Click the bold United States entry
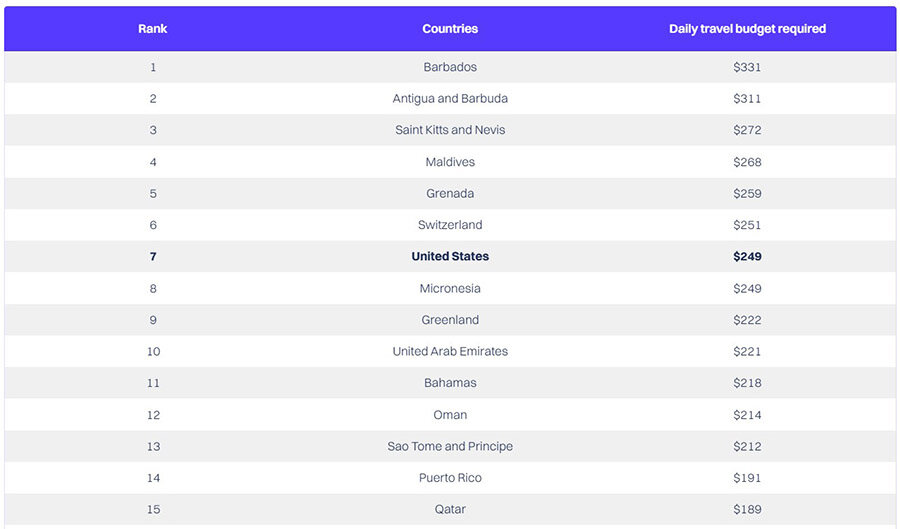This screenshot has width=900, height=529. click(x=450, y=256)
